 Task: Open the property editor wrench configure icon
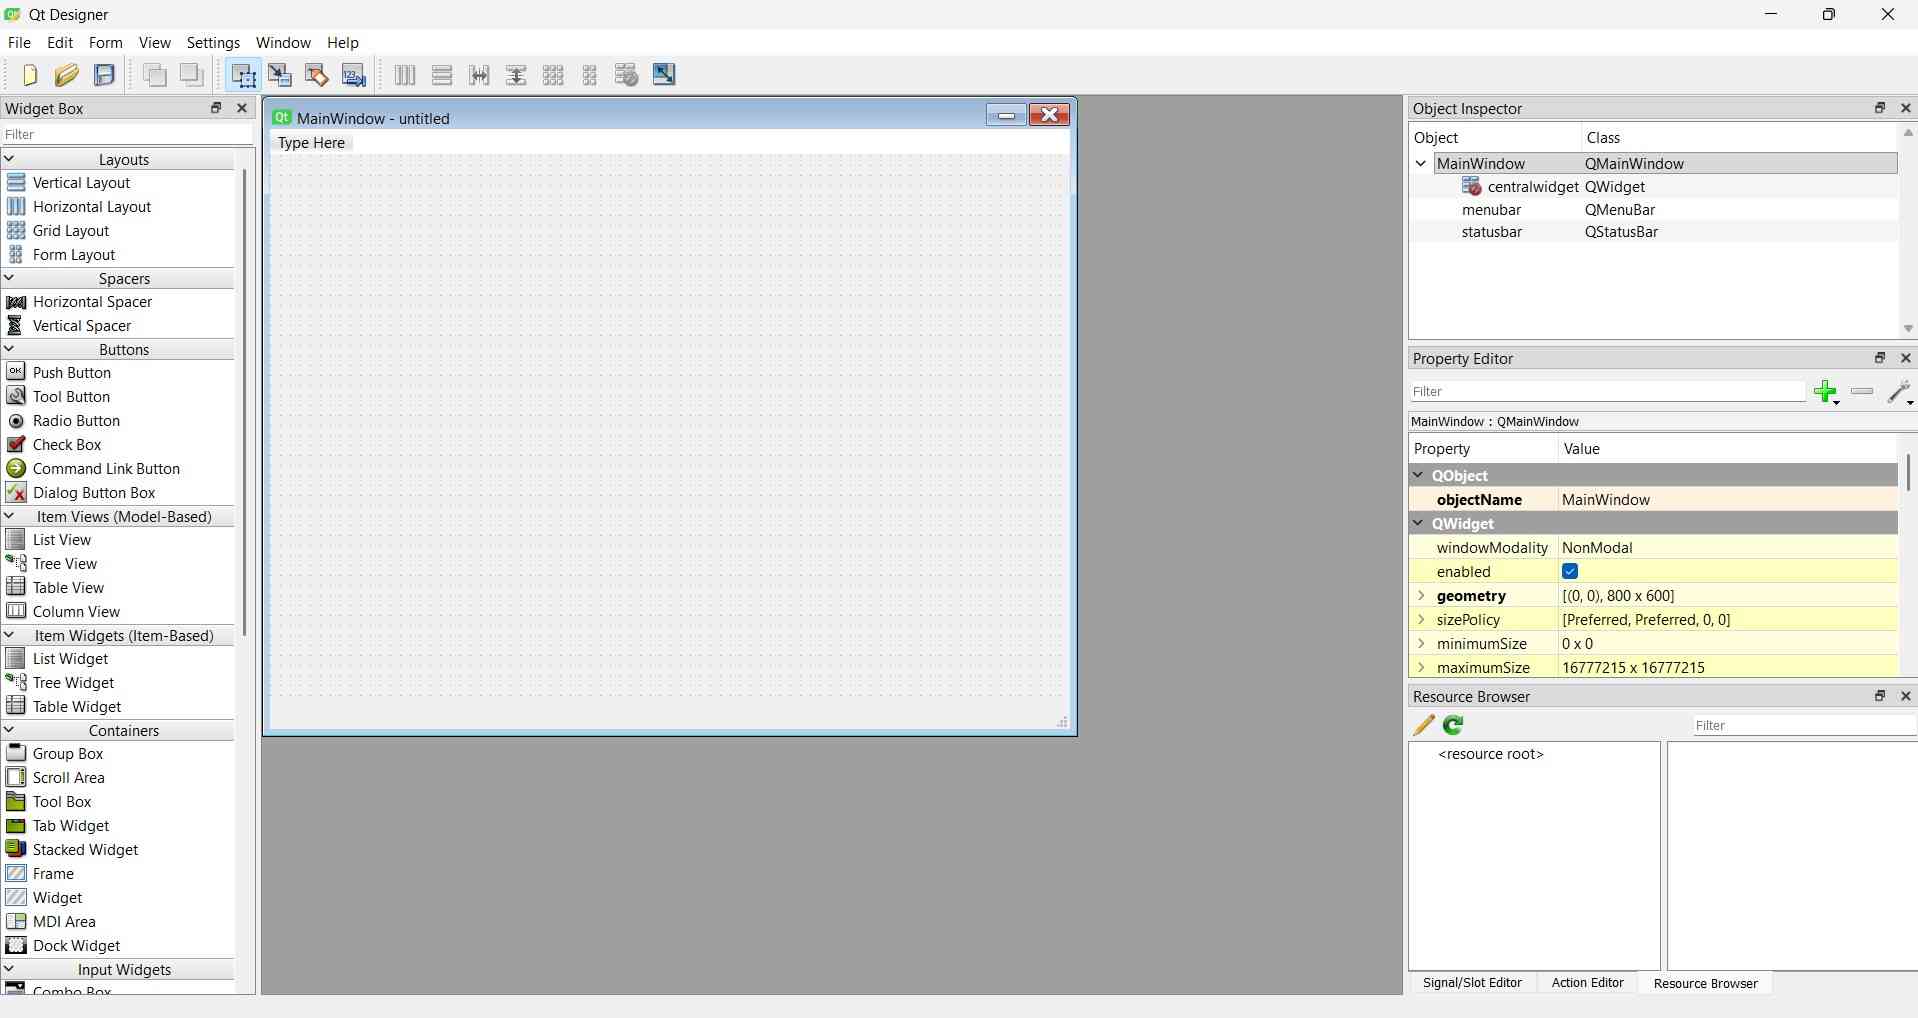coord(1899,392)
